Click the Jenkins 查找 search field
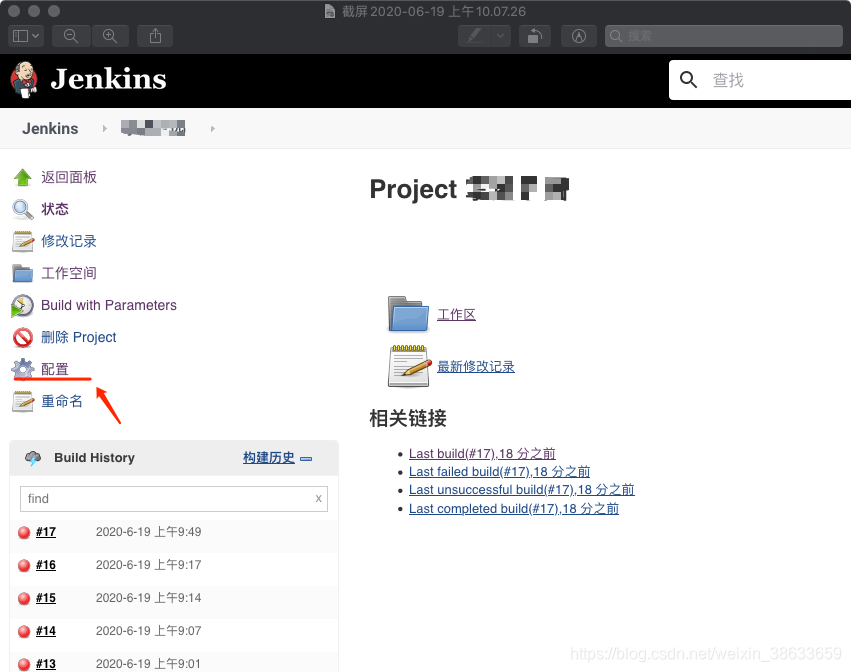This screenshot has height=672, width=851. point(760,80)
